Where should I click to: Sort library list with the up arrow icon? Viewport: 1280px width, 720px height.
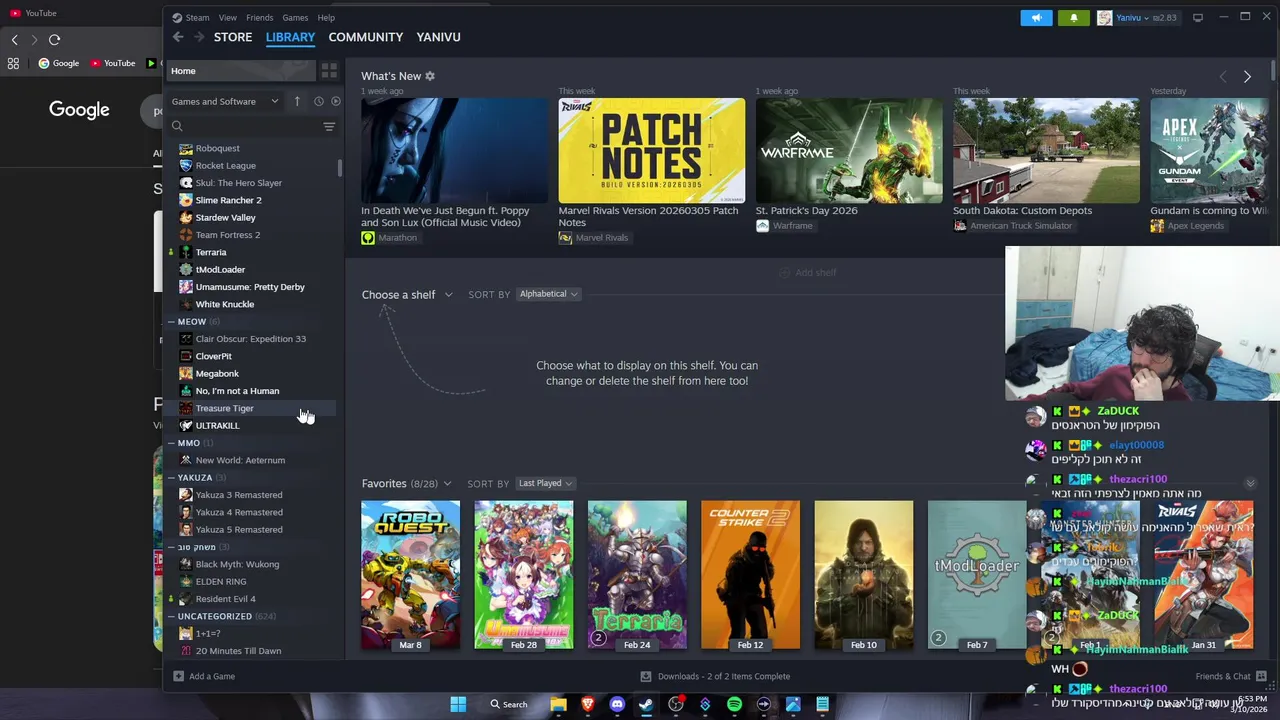297,101
